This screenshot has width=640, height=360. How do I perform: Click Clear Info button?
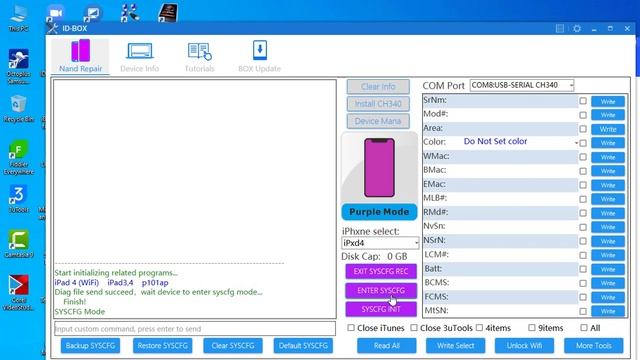(378, 87)
